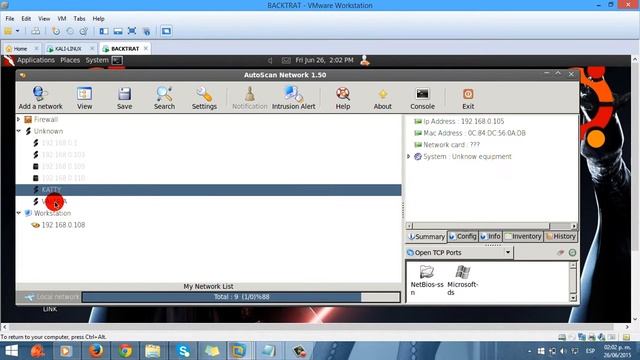Click the ports list scroll down arrow
Image resolution: width=640 pixels, height=360 pixels.
573,298
